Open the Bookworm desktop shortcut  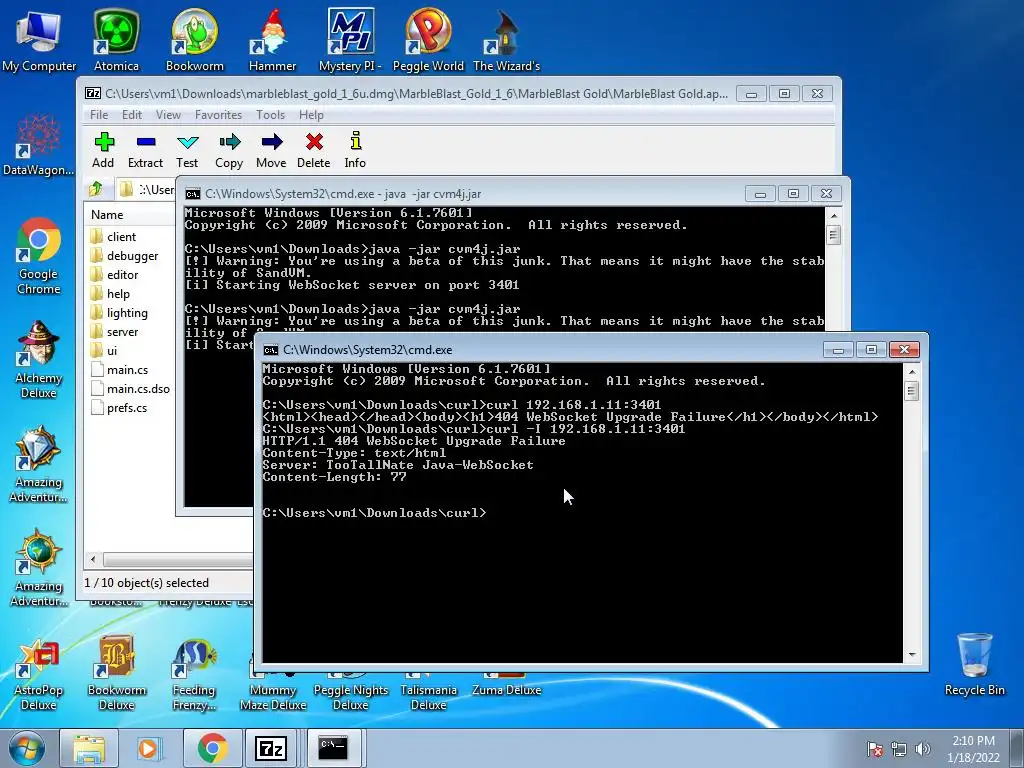[195, 40]
